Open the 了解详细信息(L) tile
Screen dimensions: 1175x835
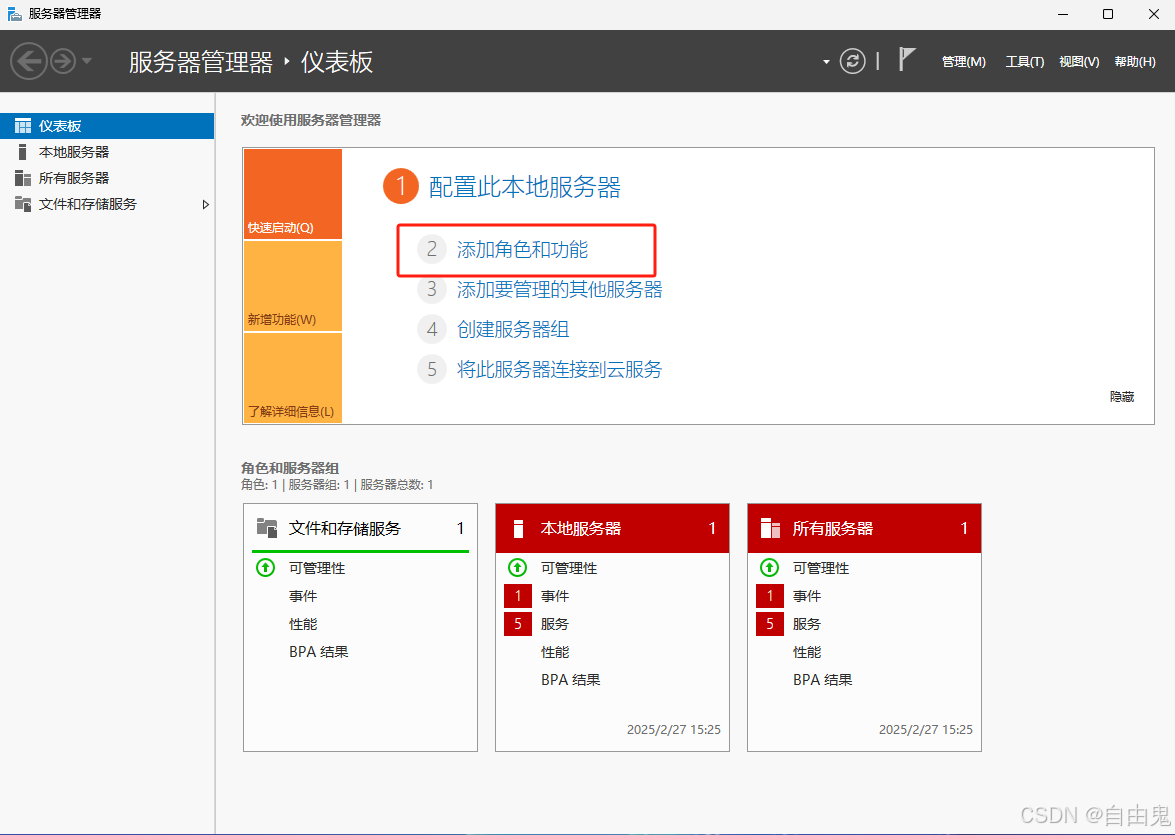click(293, 378)
